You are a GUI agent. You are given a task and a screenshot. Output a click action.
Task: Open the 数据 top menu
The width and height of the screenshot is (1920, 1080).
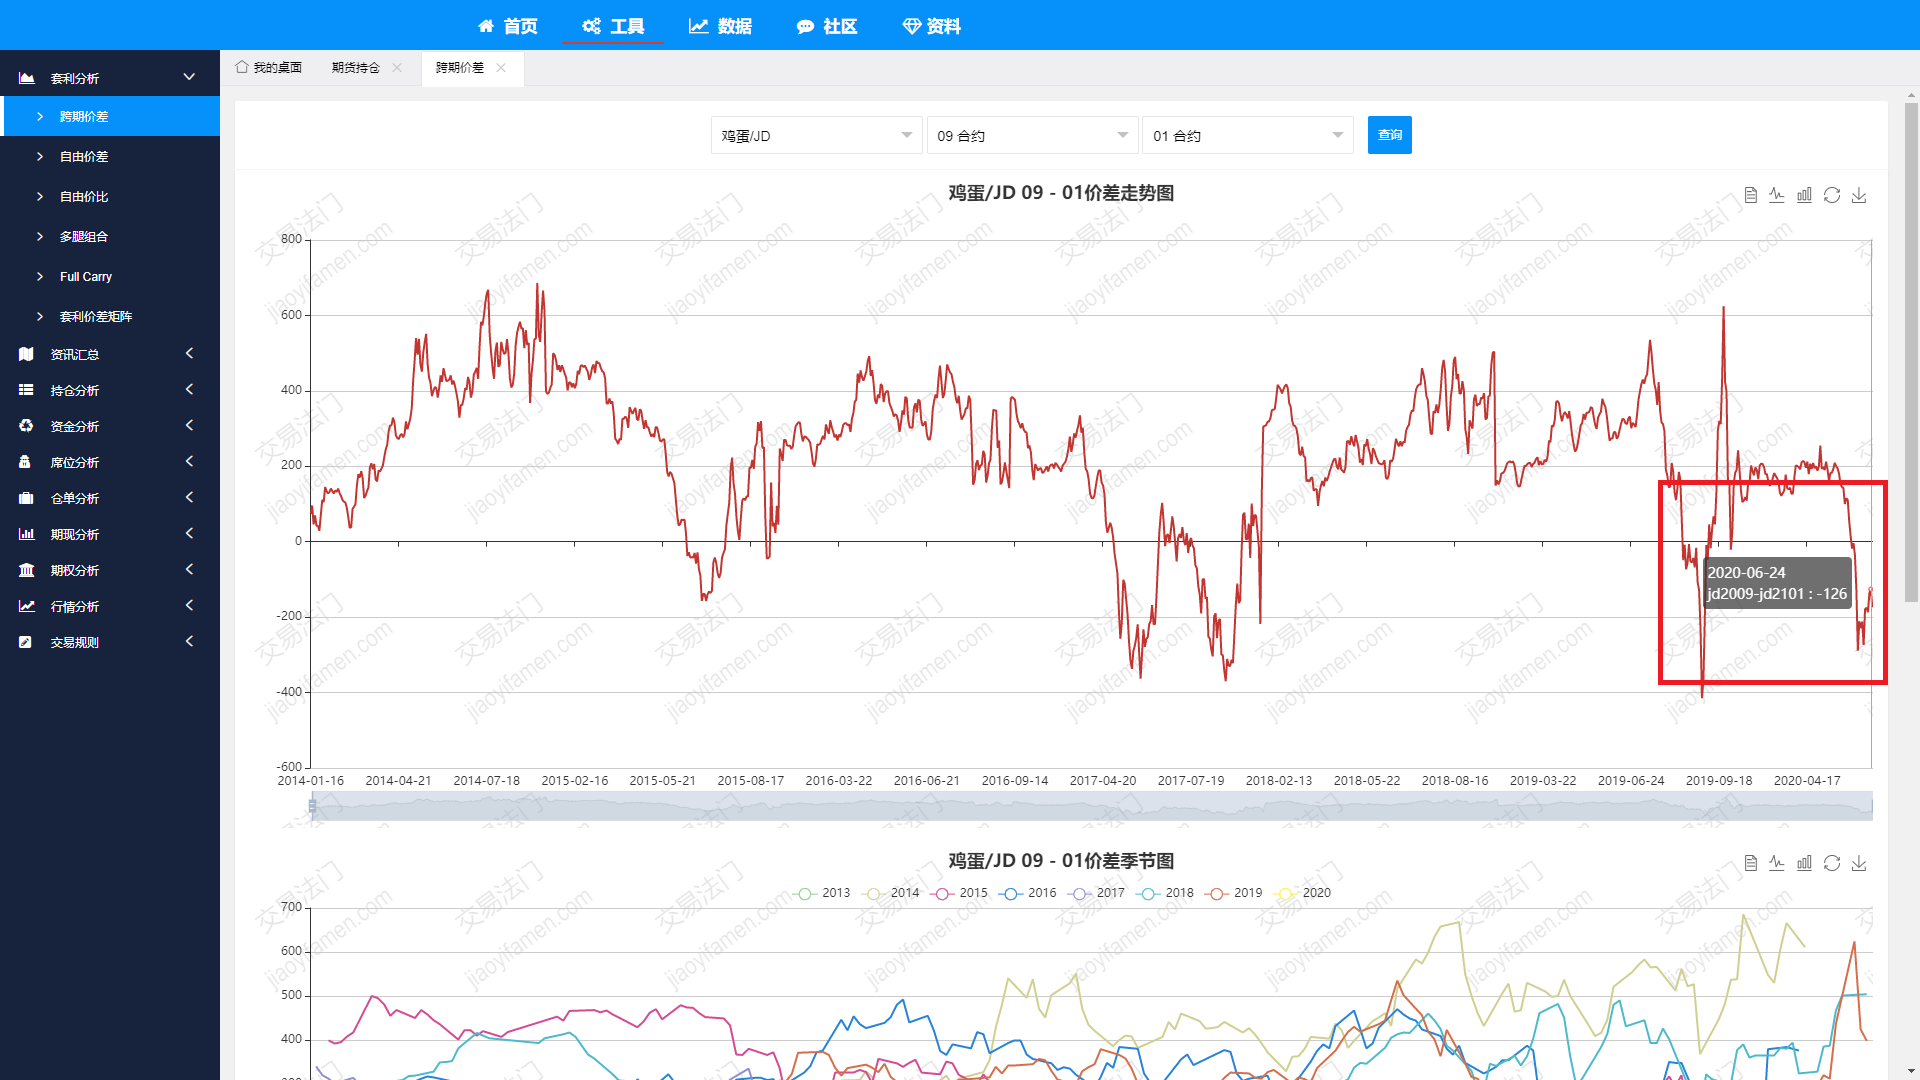click(x=720, y=26)
